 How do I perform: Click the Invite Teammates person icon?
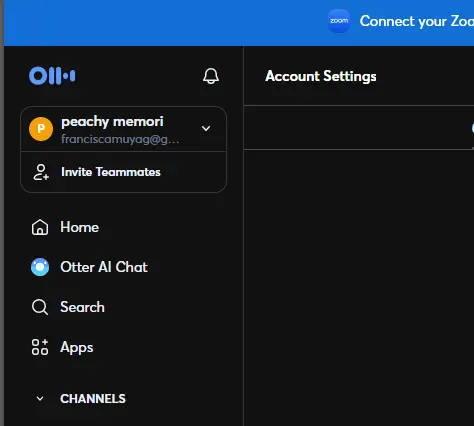click(x=41, y=172)
